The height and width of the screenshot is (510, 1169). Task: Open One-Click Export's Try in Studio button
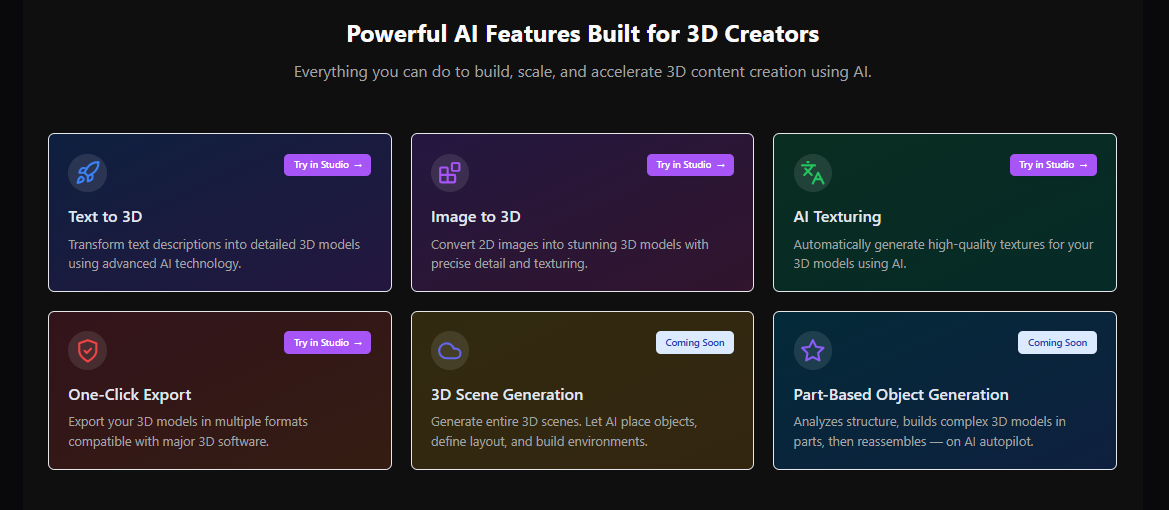pyautogui.click(x=327, y=343)
